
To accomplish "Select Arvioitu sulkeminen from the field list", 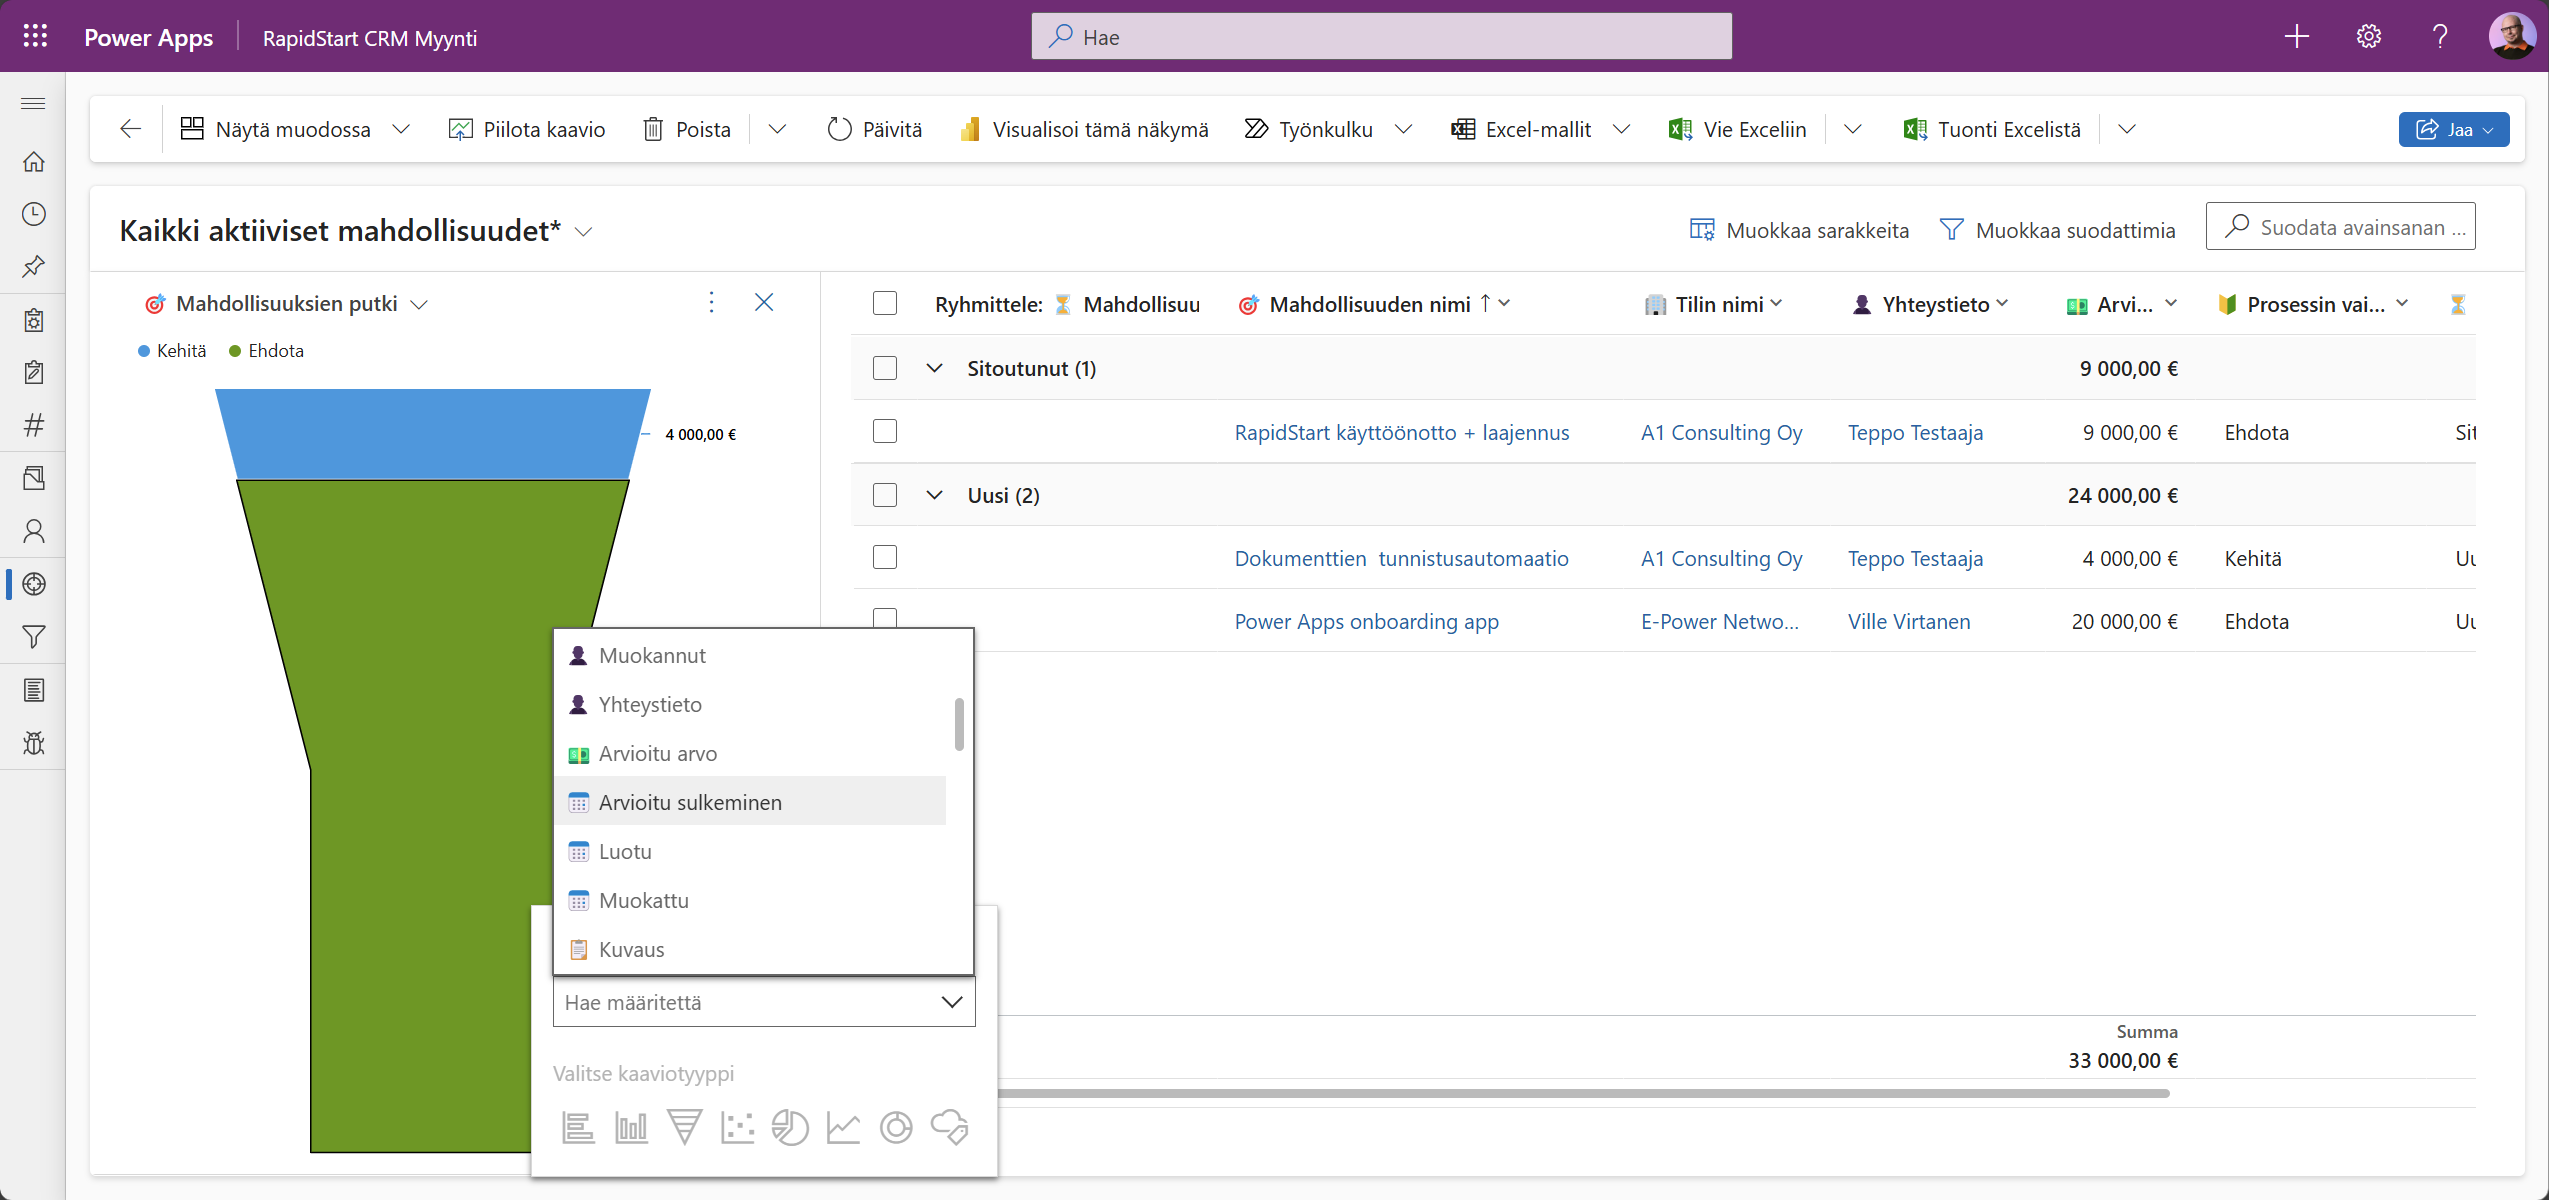I will [x=690, y=801].
